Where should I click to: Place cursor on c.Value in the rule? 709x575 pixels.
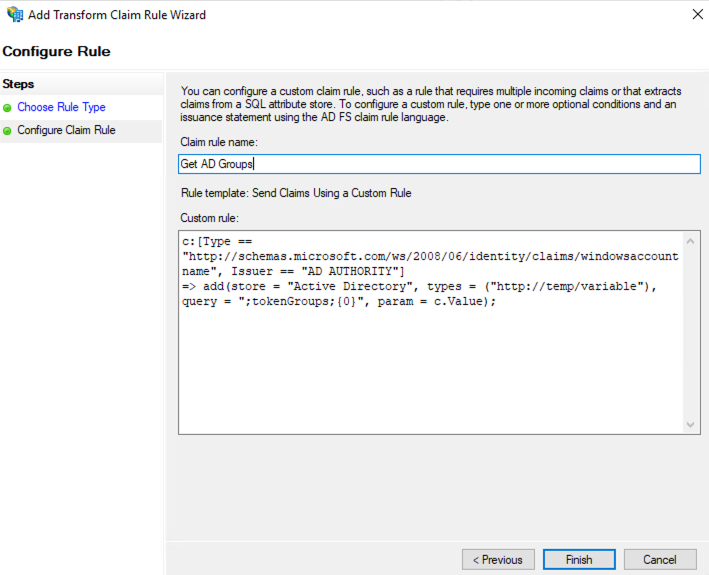point(458,302)
